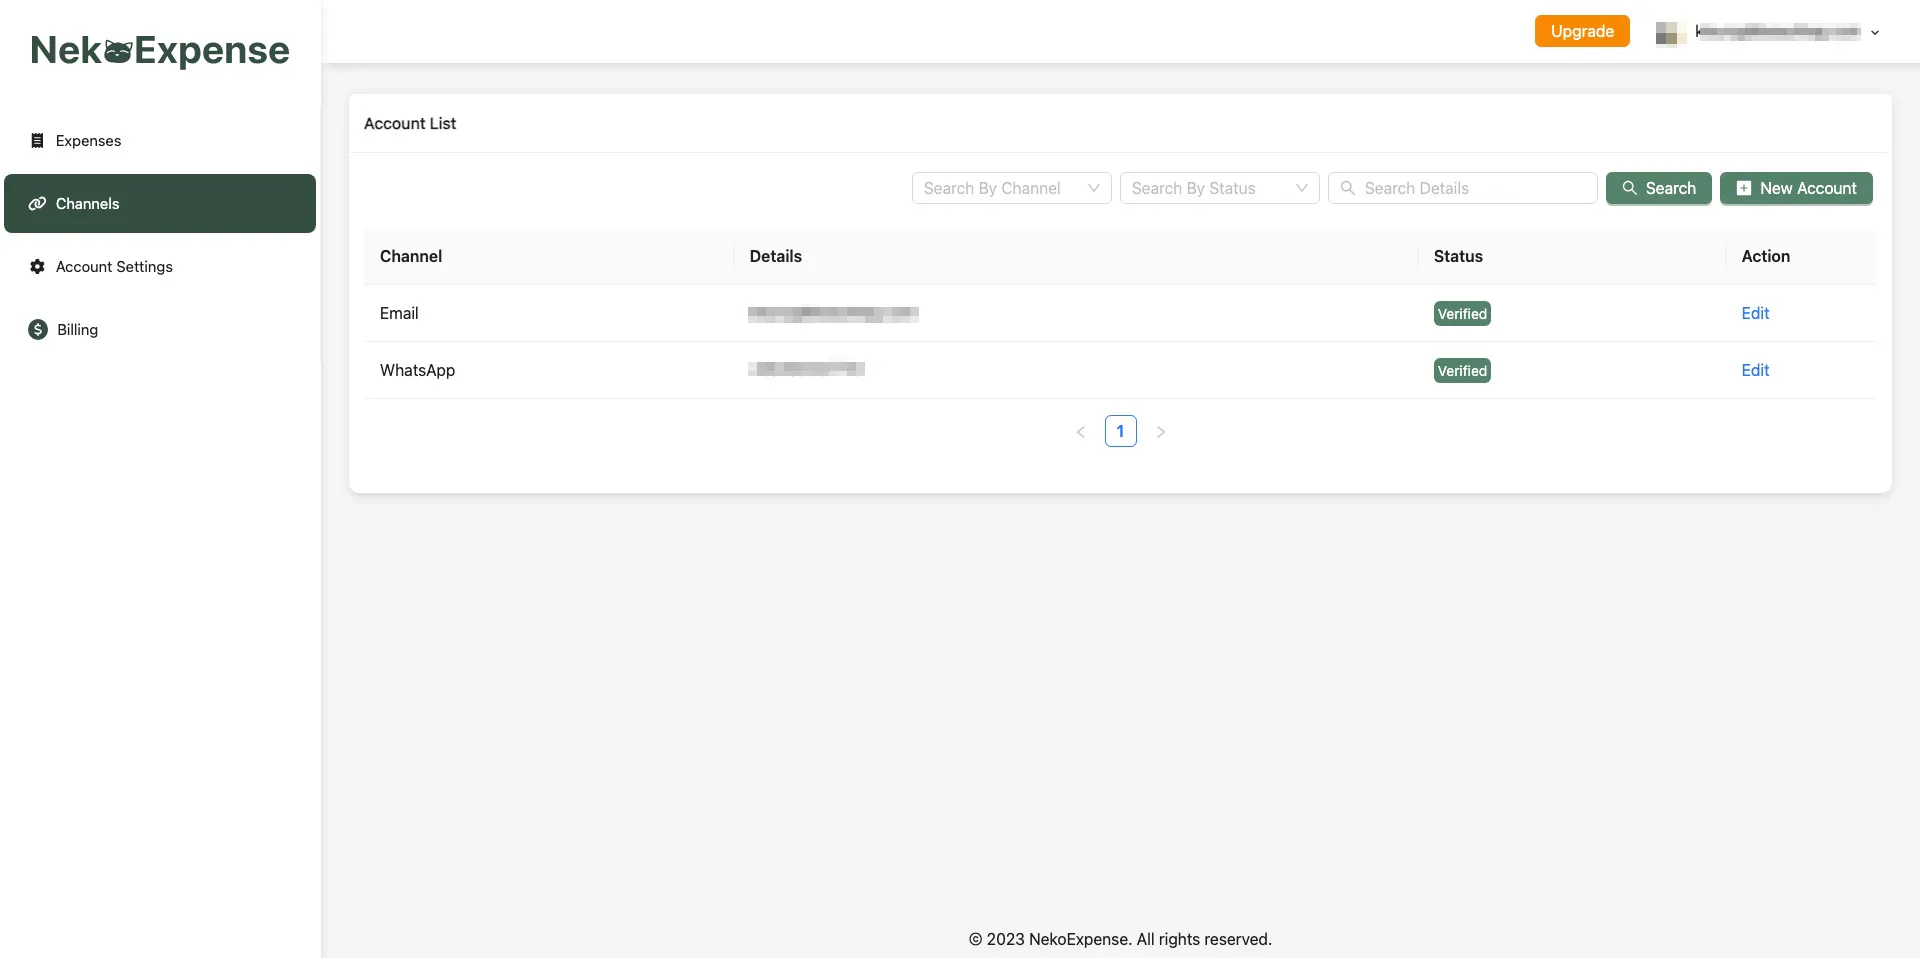1920x958 pixels.
Task: Click the Expenses receipt icon
Action: pyautogui.click(x=37, y=141)
